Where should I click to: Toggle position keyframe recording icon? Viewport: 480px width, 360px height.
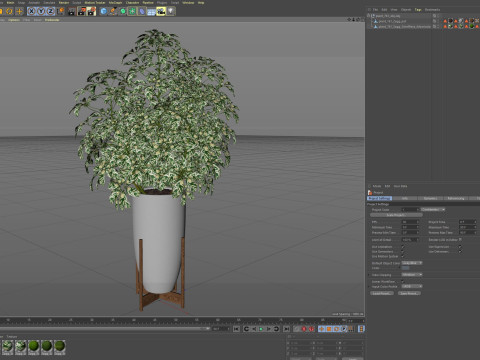(322, 329)
